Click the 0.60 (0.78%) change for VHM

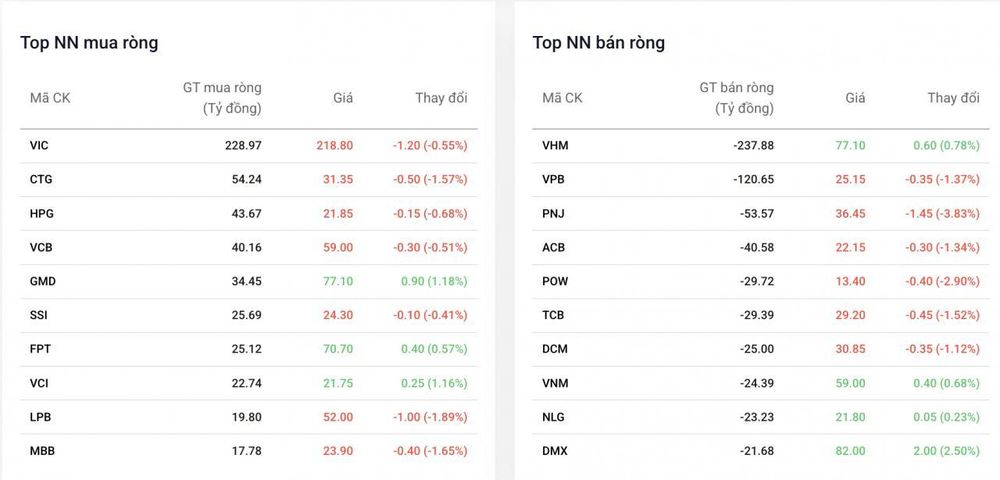[946, 145]
